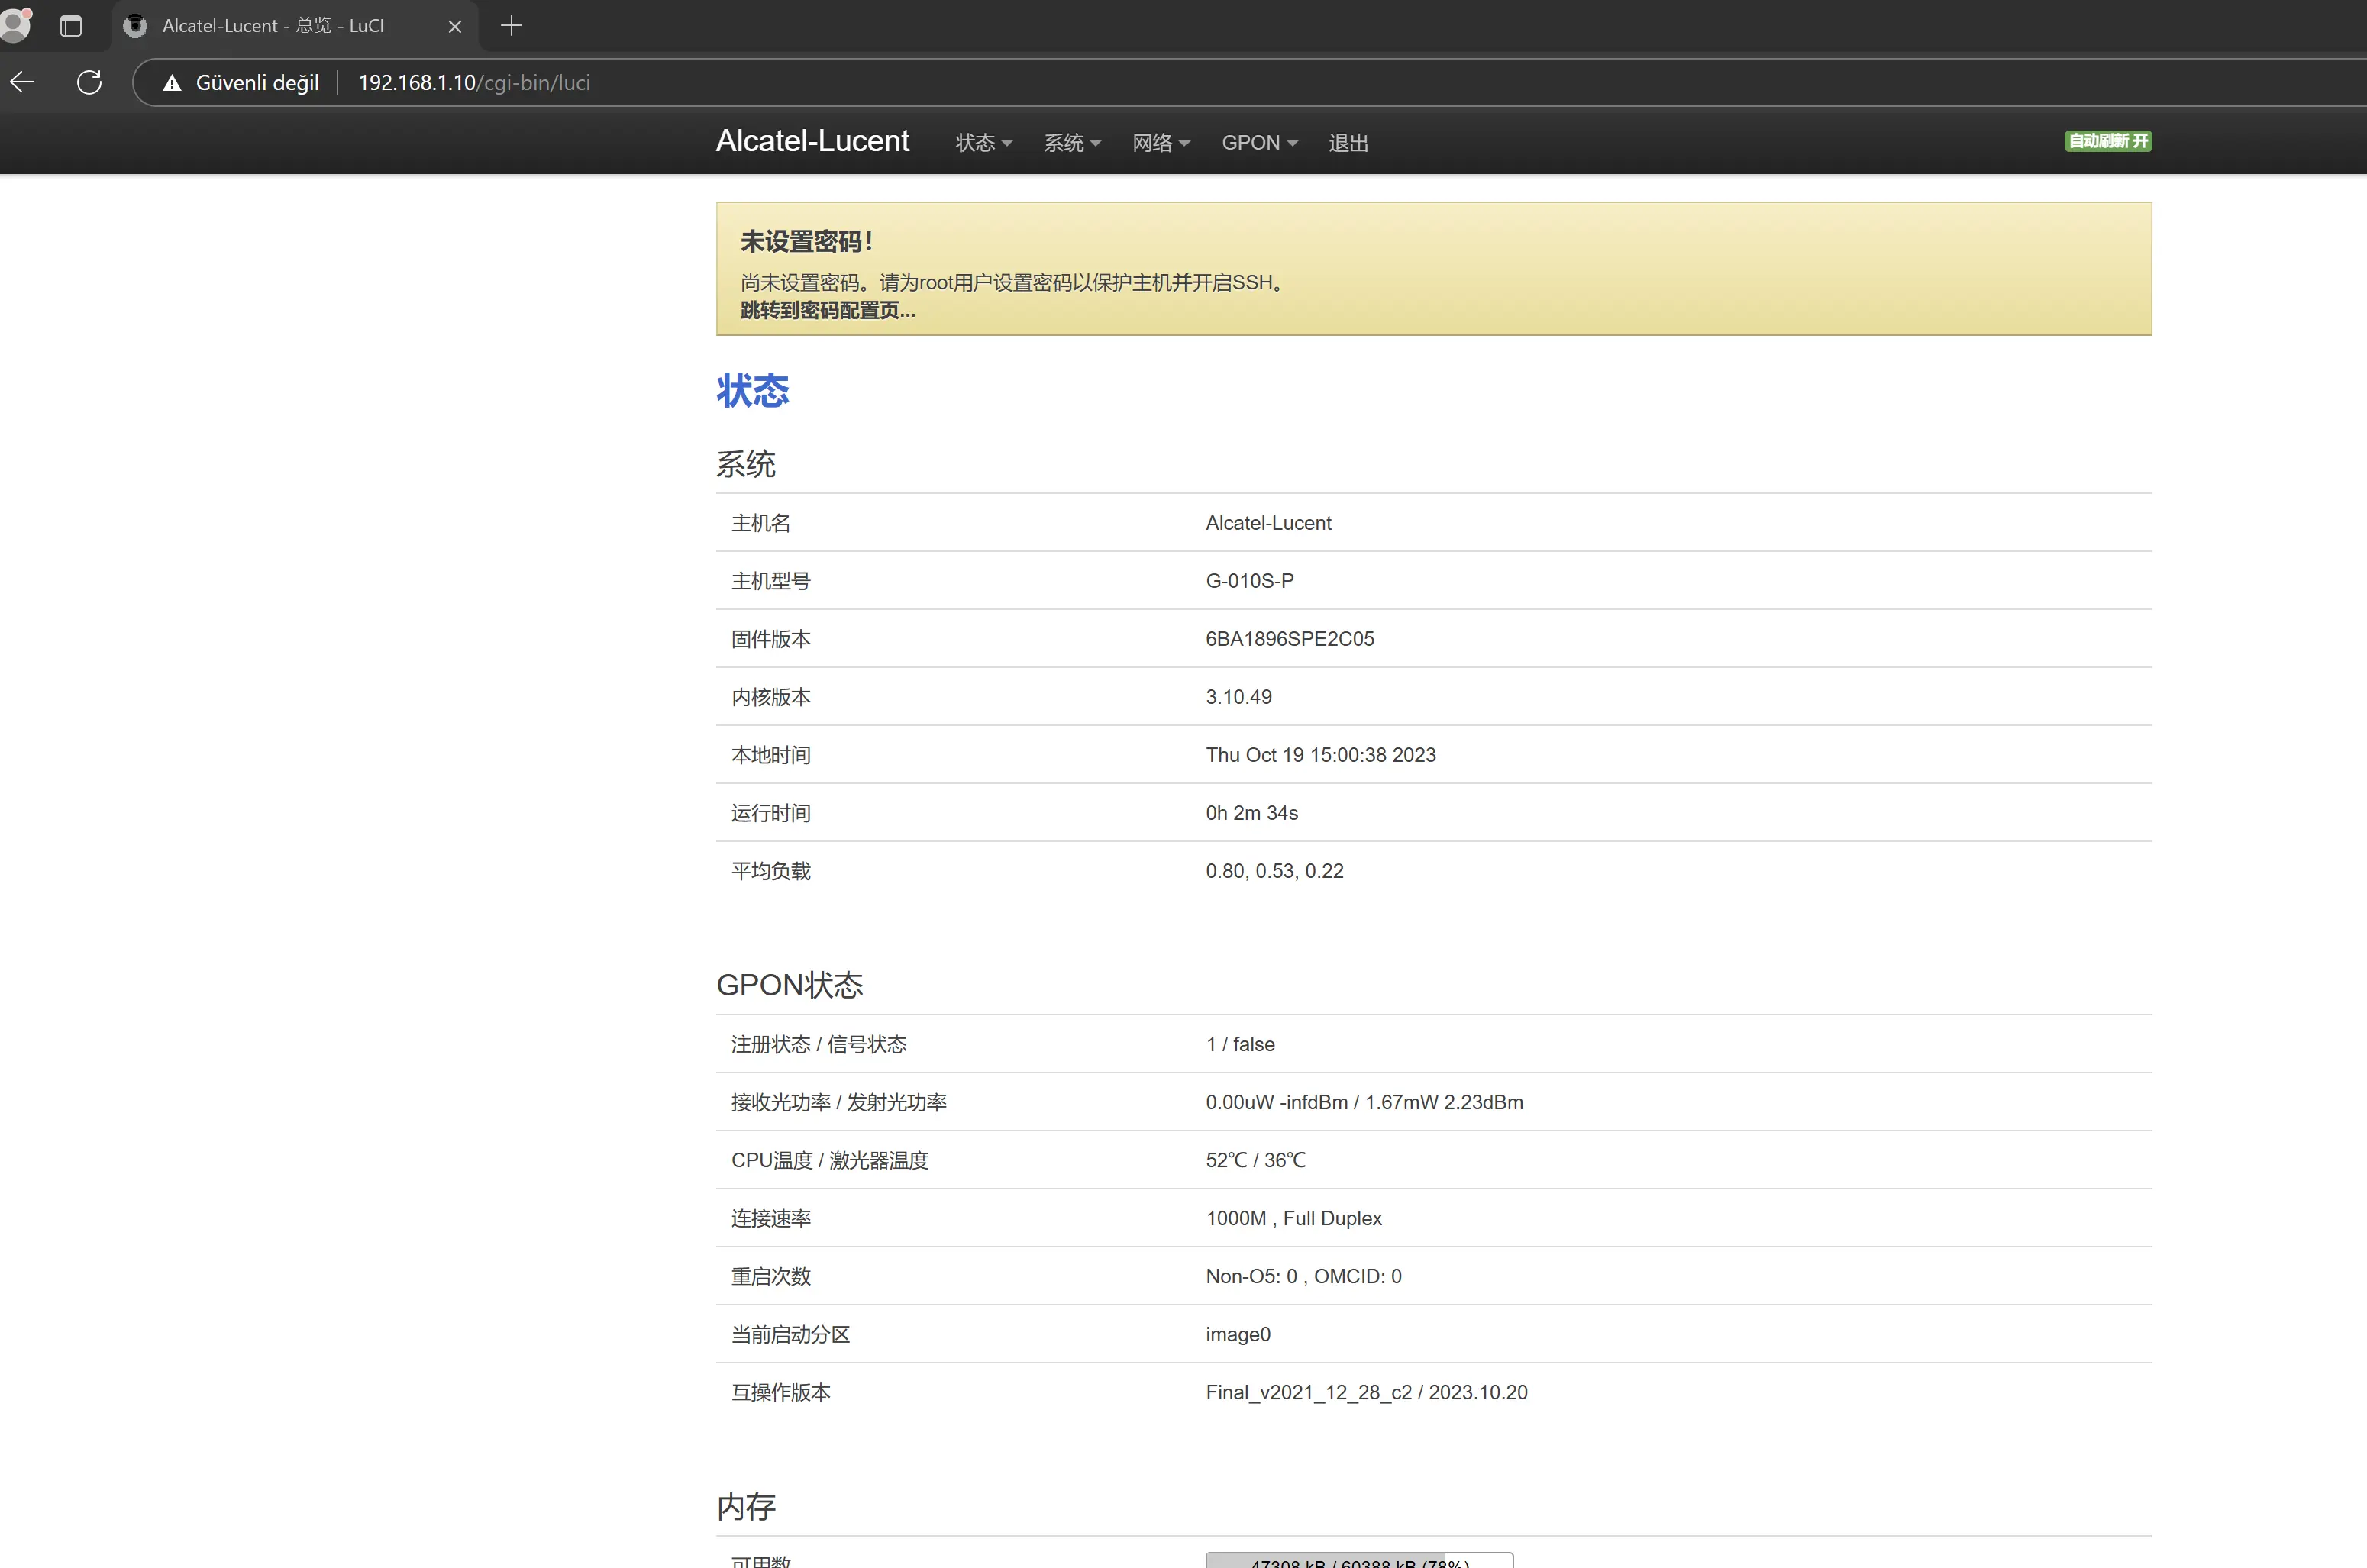Select temperature value 52℃ / 36℃

pyautogui.click(x=1255, y=1160)
